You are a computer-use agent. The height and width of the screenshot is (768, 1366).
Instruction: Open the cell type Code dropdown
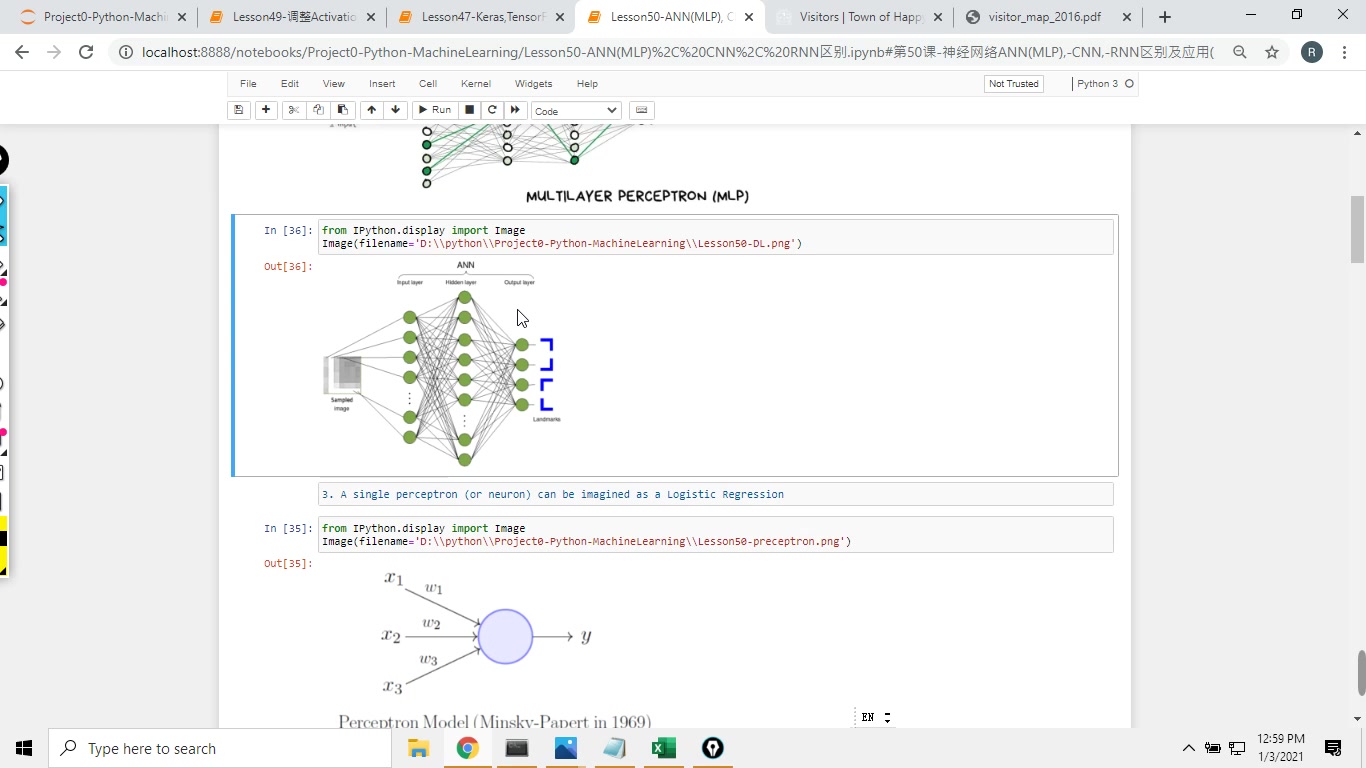point(576,111)
